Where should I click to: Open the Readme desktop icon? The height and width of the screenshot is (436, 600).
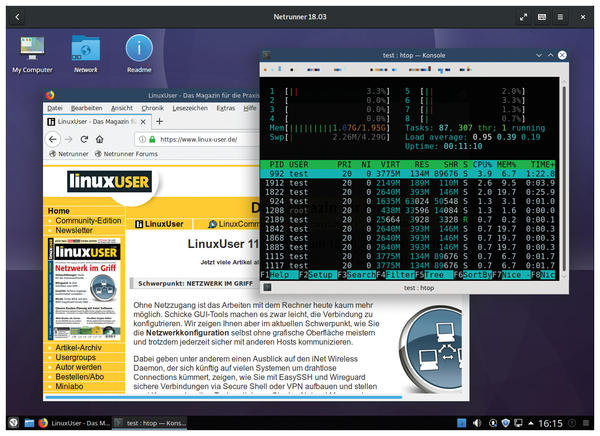pos(139,54)
